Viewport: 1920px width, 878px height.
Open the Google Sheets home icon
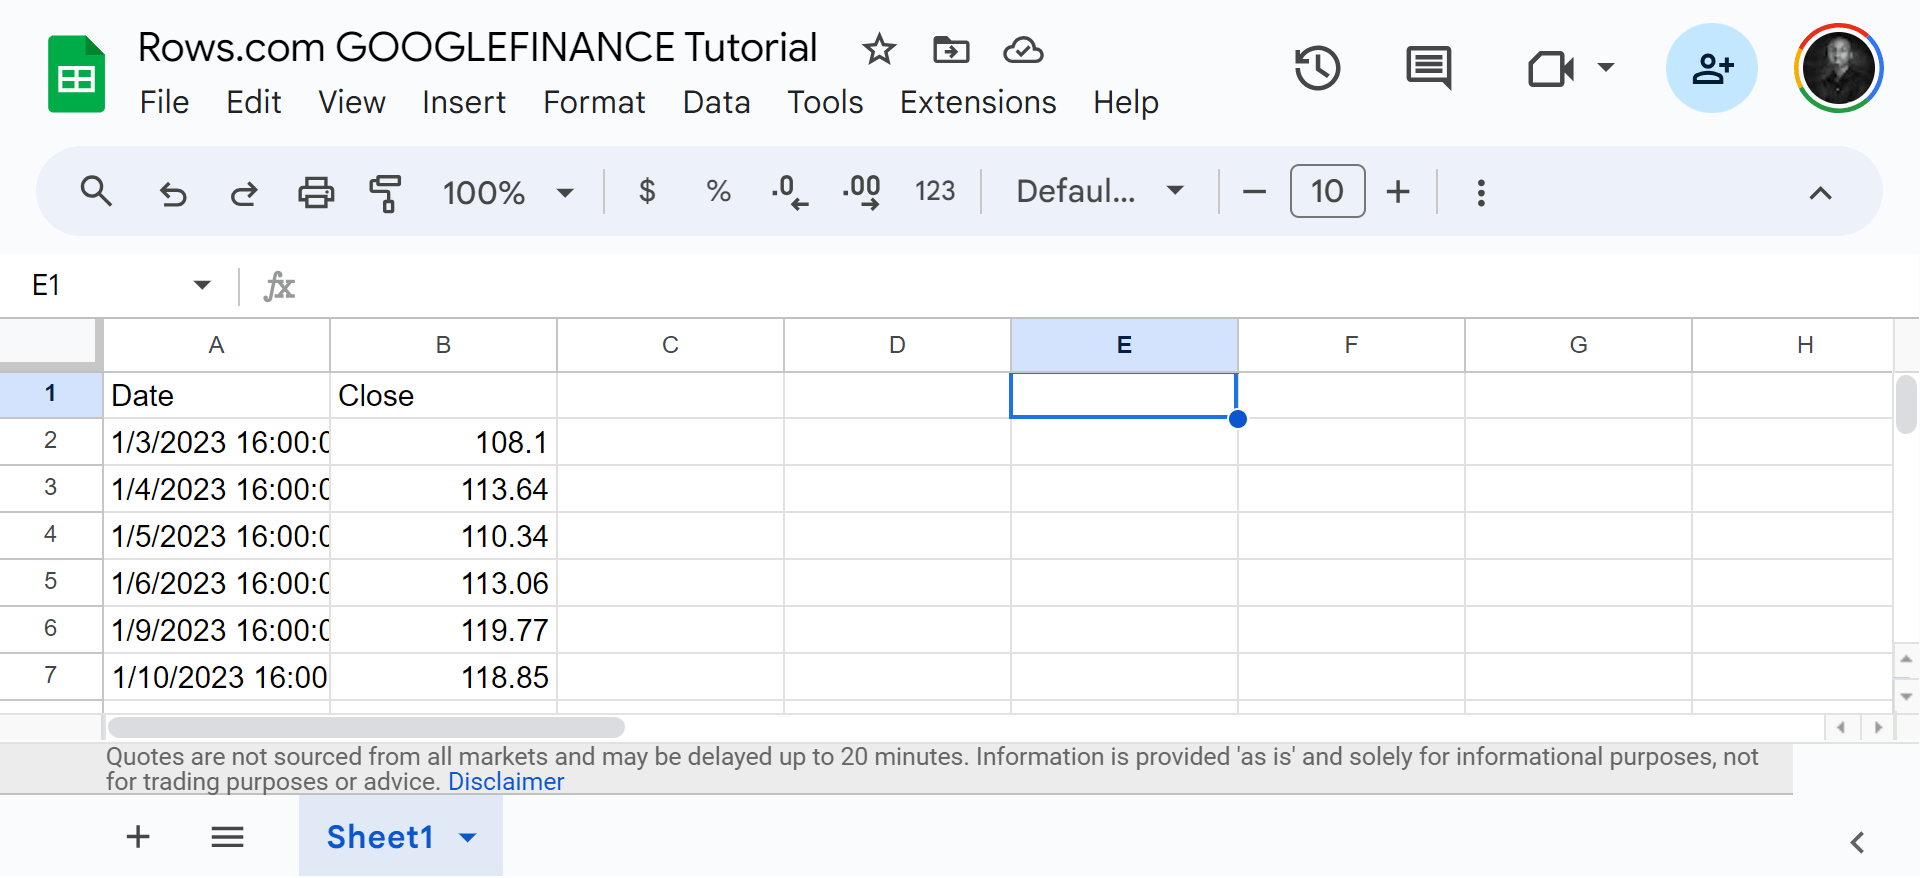coord(77,74)
